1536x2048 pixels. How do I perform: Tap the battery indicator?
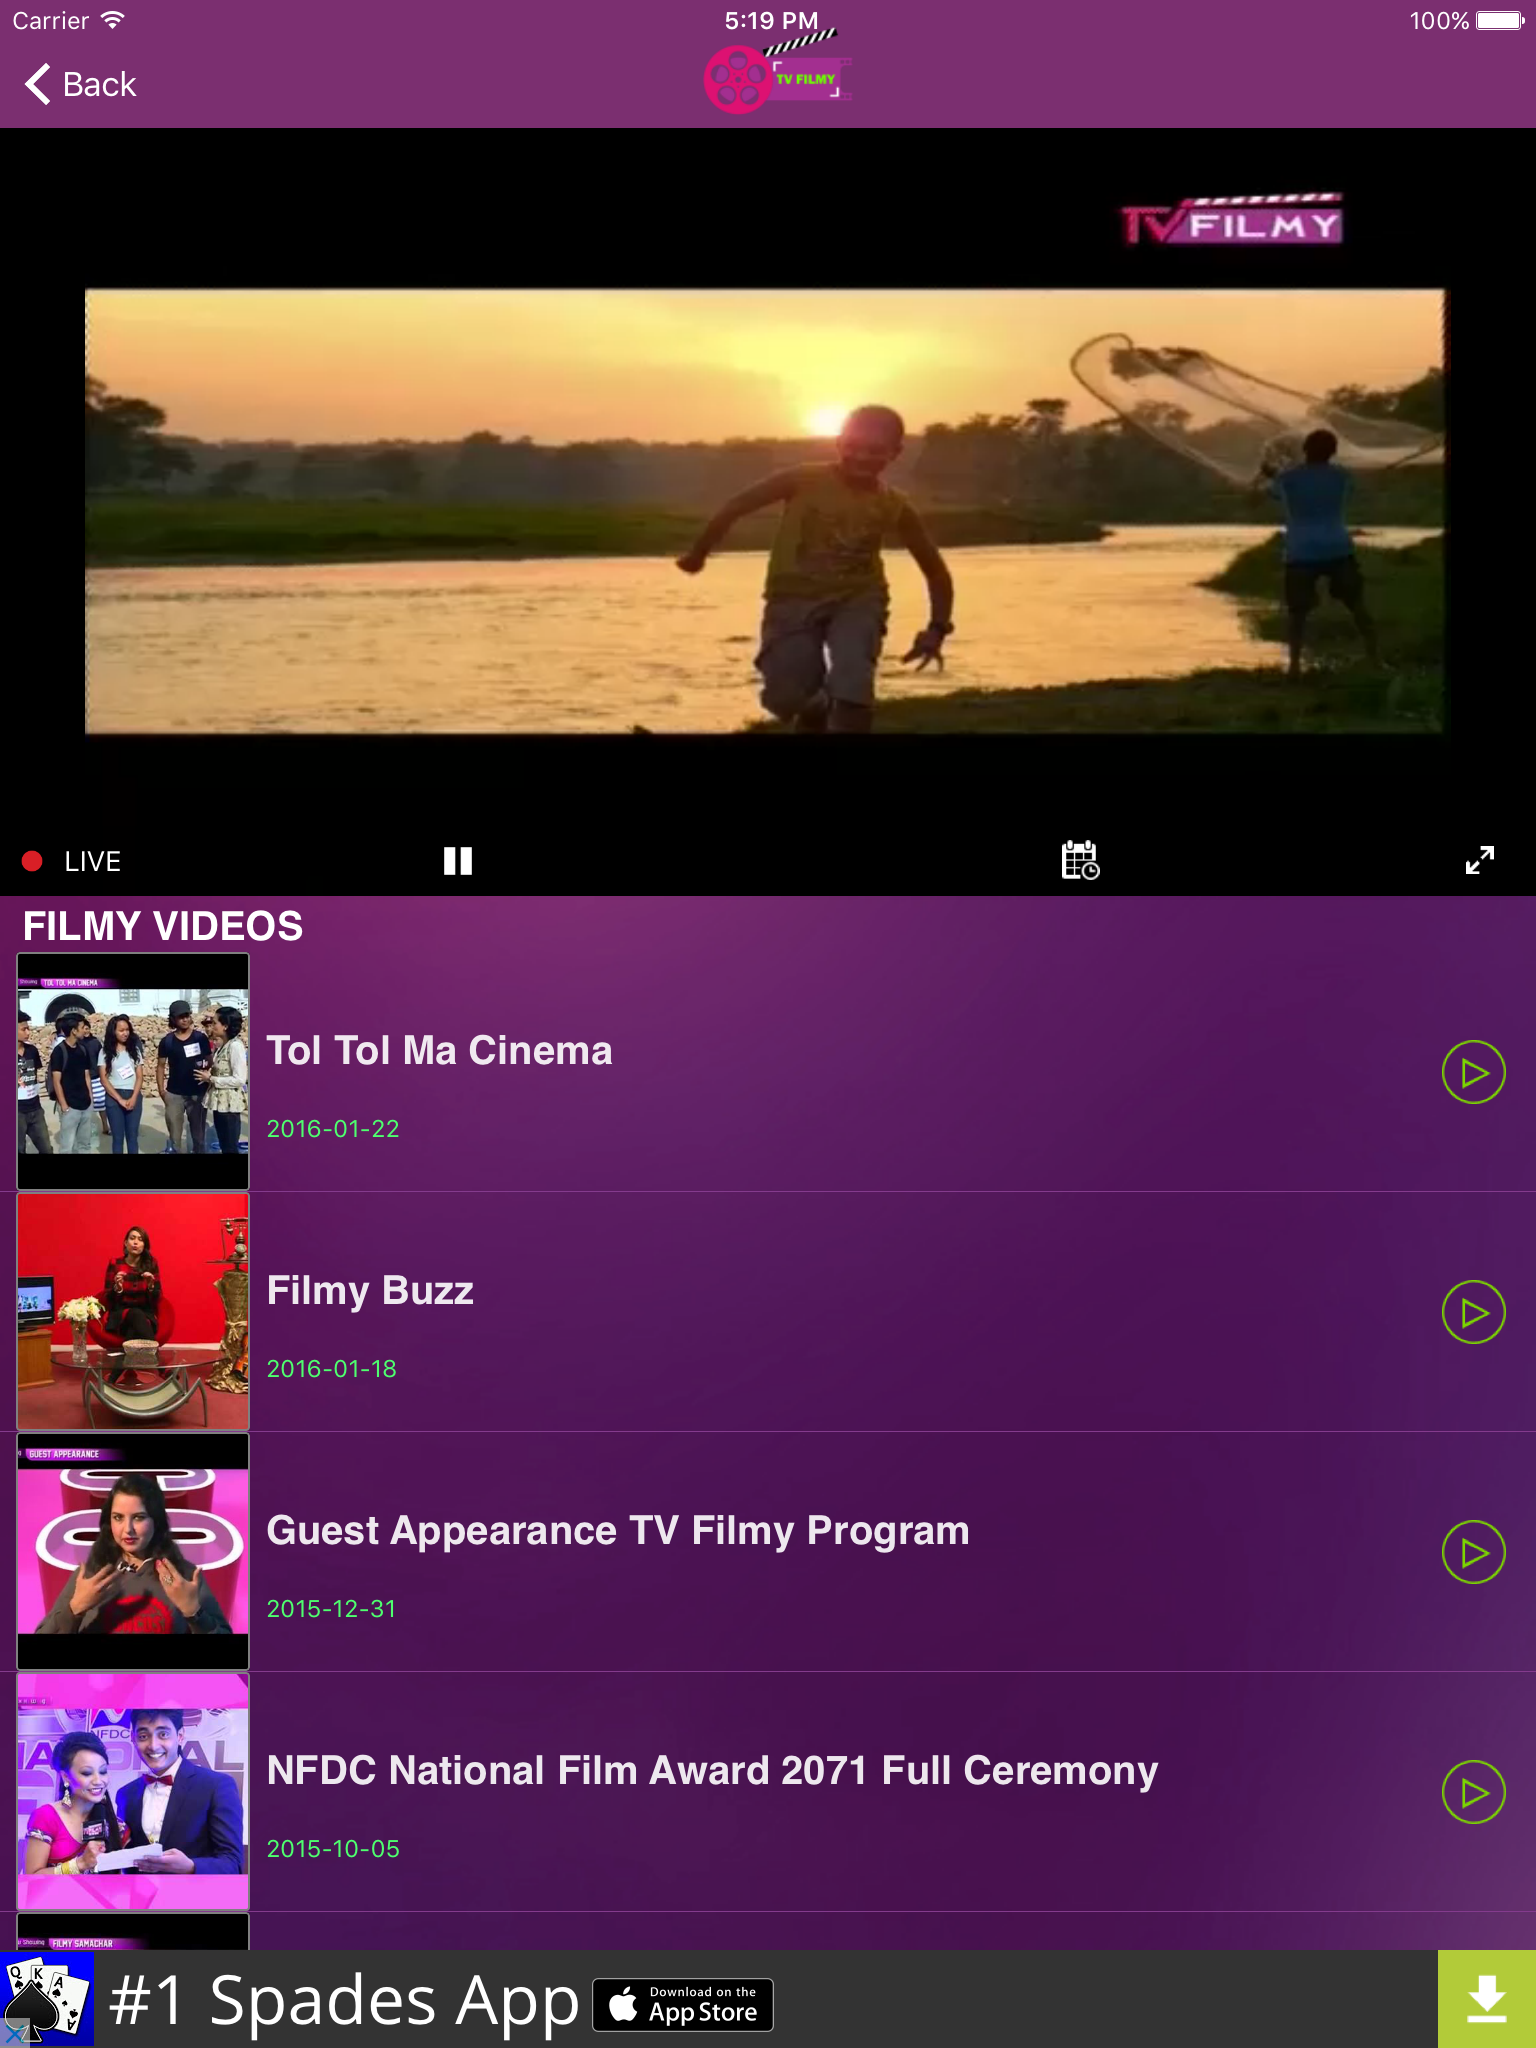tap(1499, 20)
